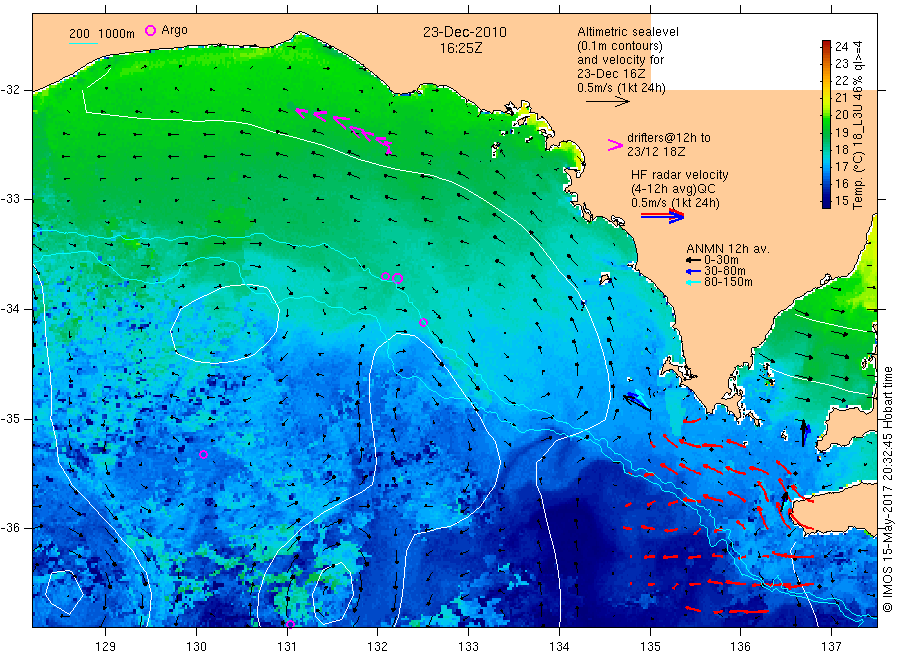The image size is (900, 660).
Task: Click the longitude label 134
Action: (559, 646)
